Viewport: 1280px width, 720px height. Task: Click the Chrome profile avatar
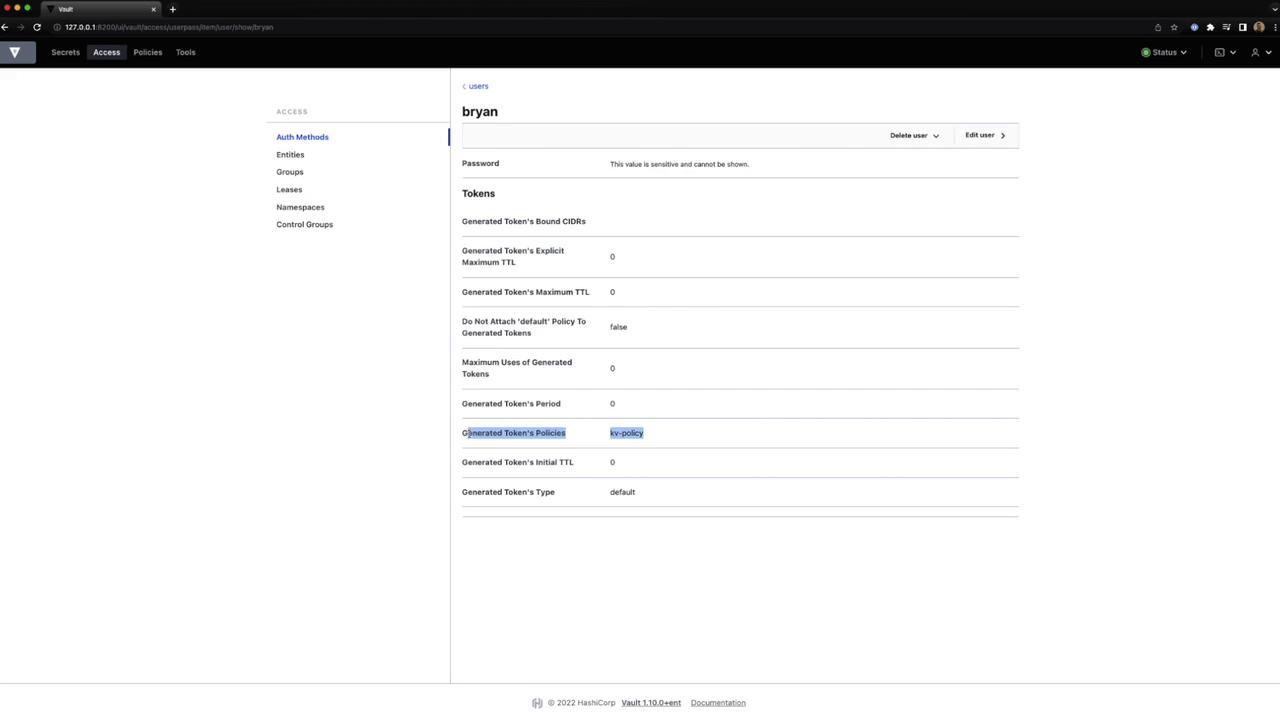[1259, 27]
